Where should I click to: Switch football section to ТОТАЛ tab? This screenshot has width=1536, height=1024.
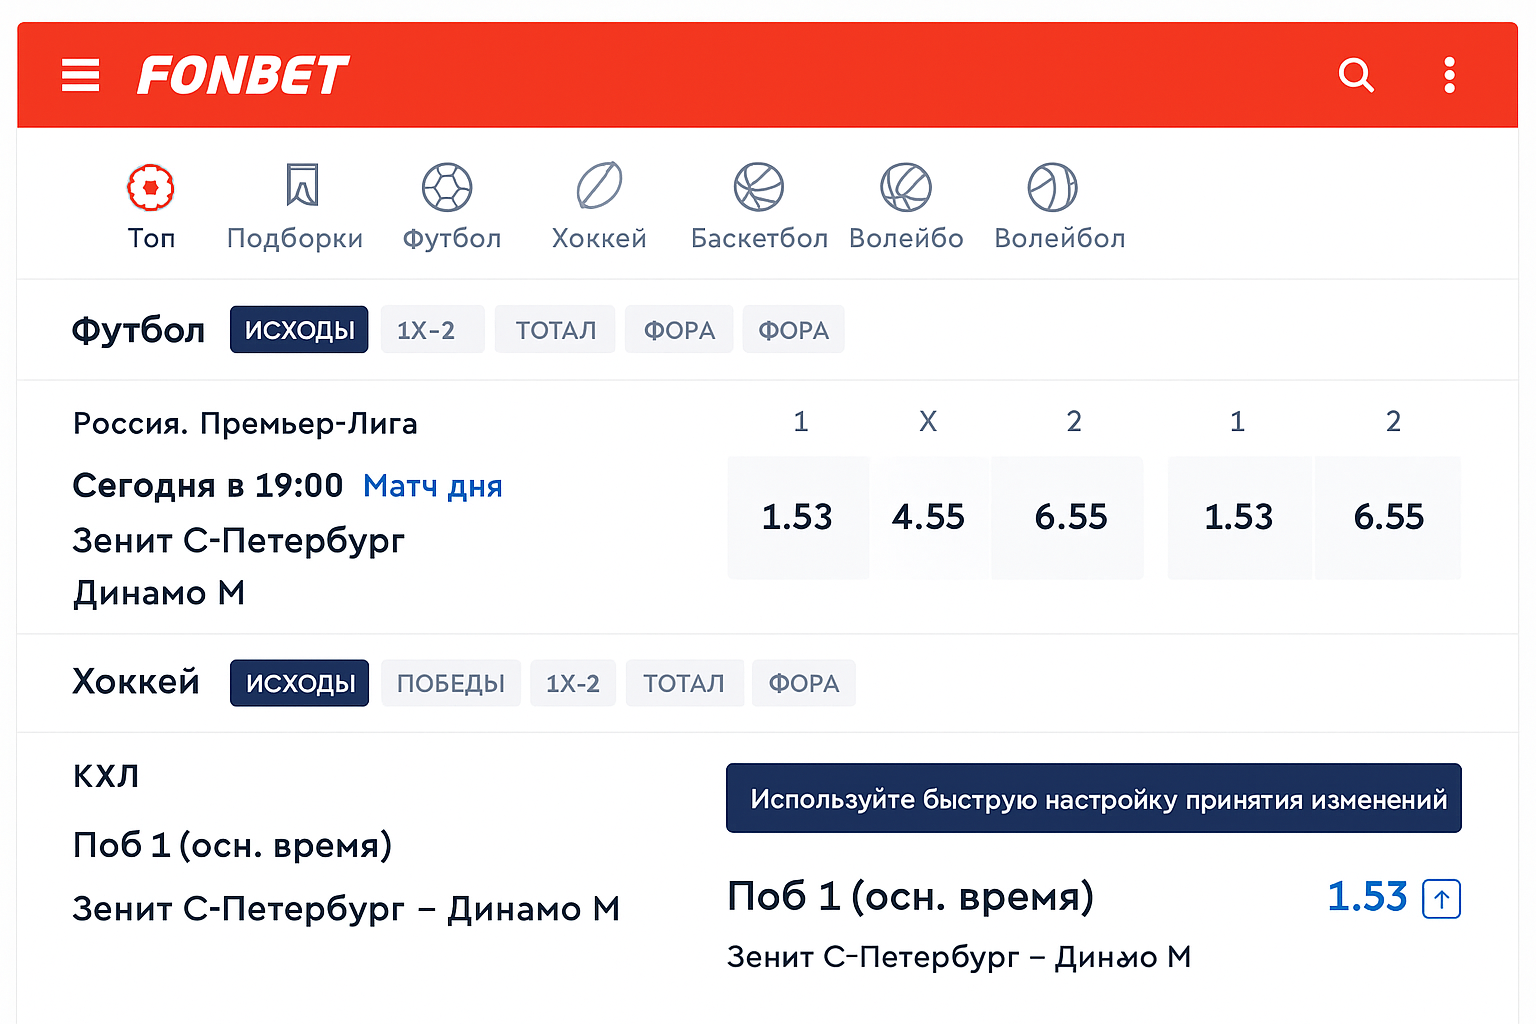tap(555, 330)
